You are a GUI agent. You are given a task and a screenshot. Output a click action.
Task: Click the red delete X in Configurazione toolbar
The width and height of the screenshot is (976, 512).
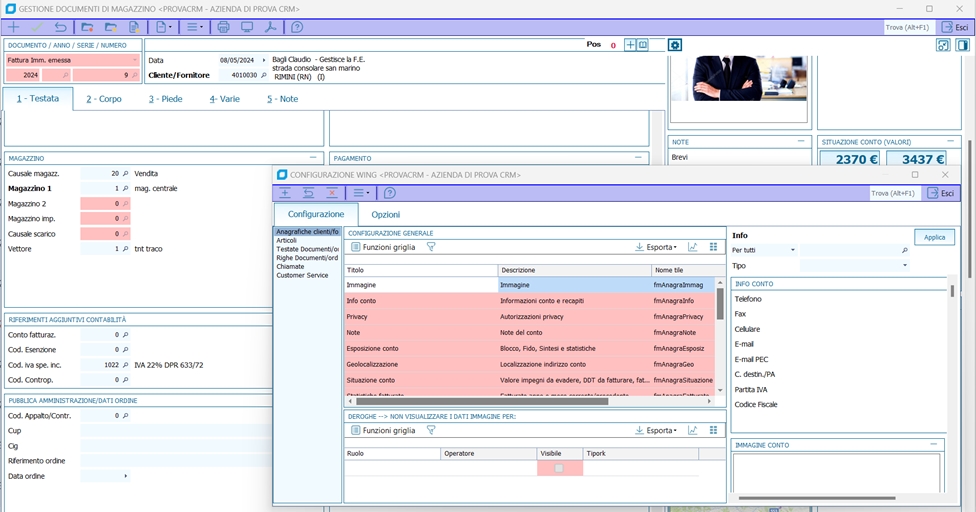tap(332, 193)
